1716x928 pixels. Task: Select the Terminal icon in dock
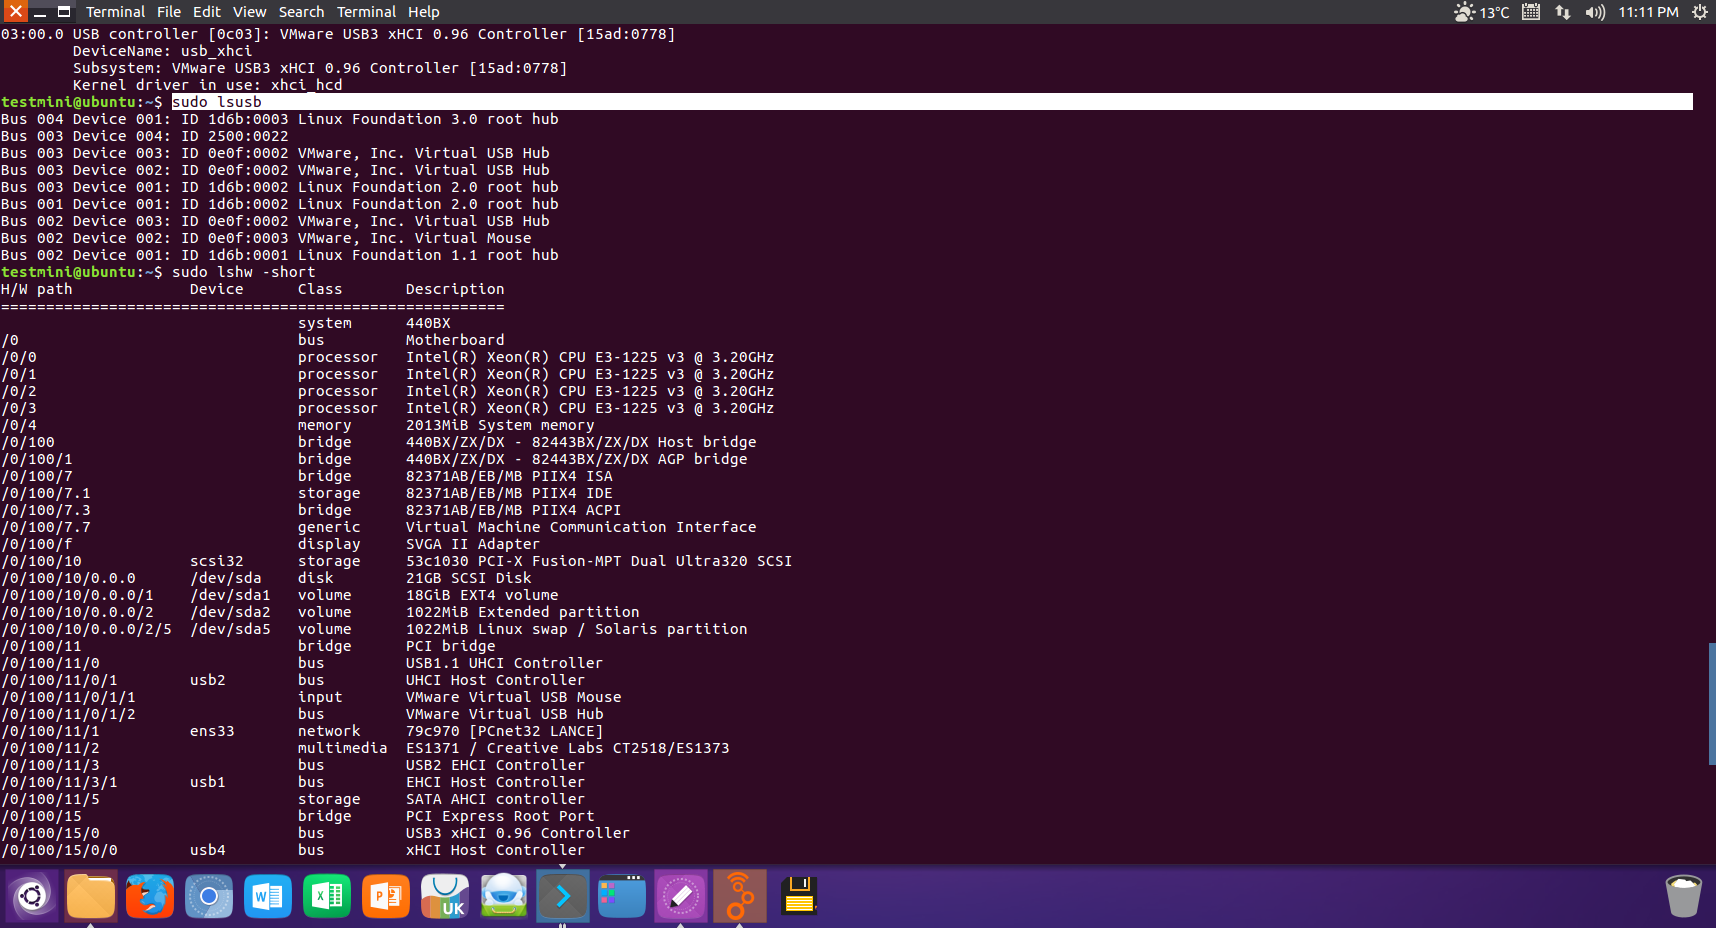coord(563,896)
